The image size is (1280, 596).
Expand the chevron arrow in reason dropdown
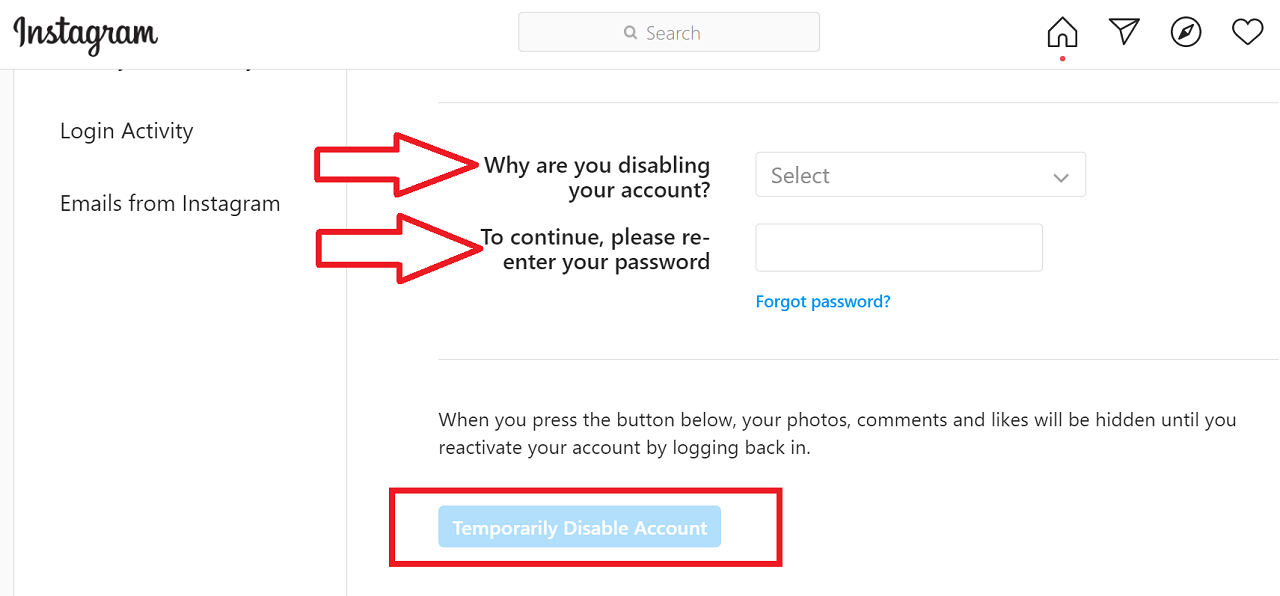point(1061,178)
